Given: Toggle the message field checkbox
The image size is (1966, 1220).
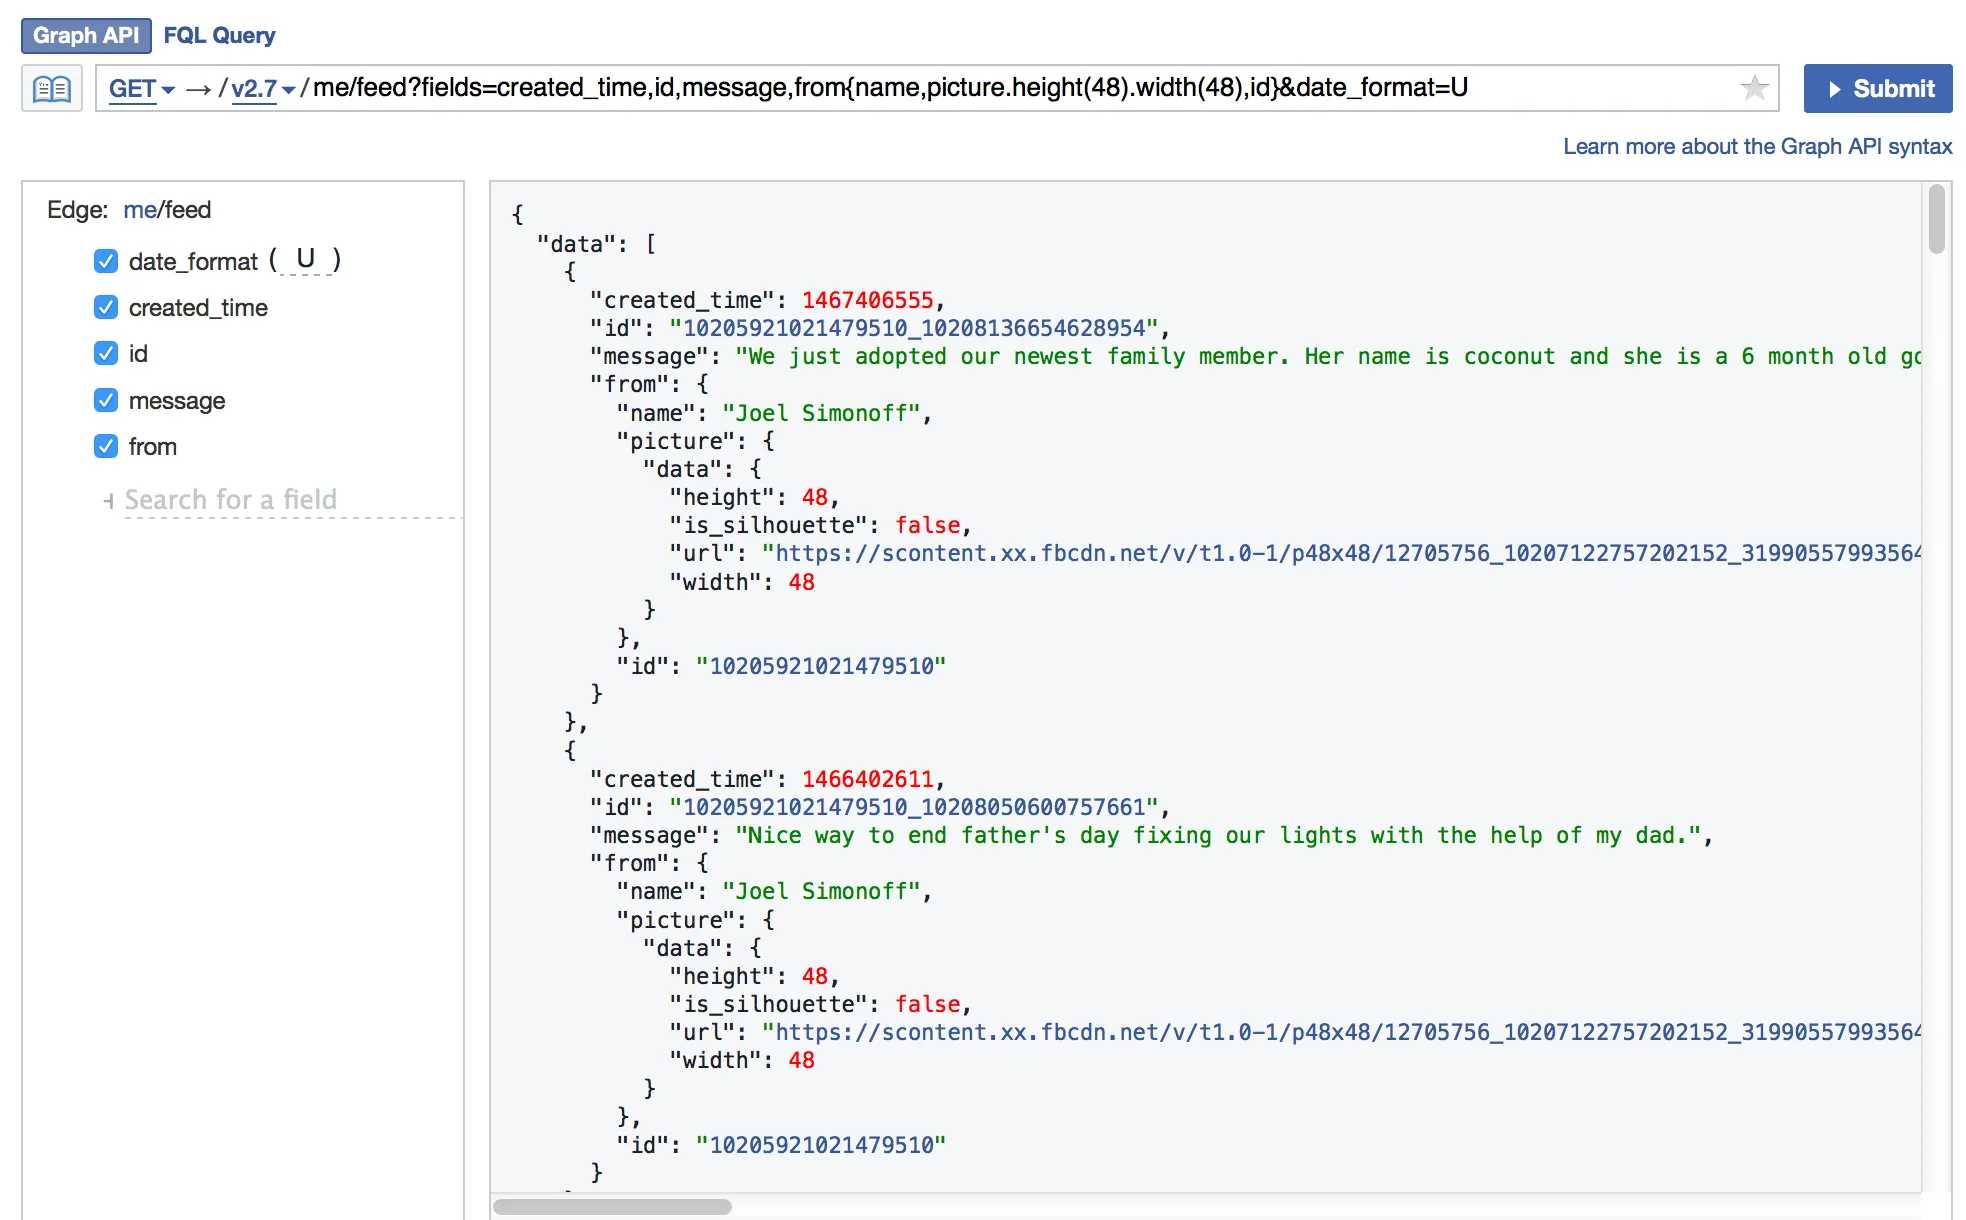Looking at the screenshot, I should click(x=106, y=400).
